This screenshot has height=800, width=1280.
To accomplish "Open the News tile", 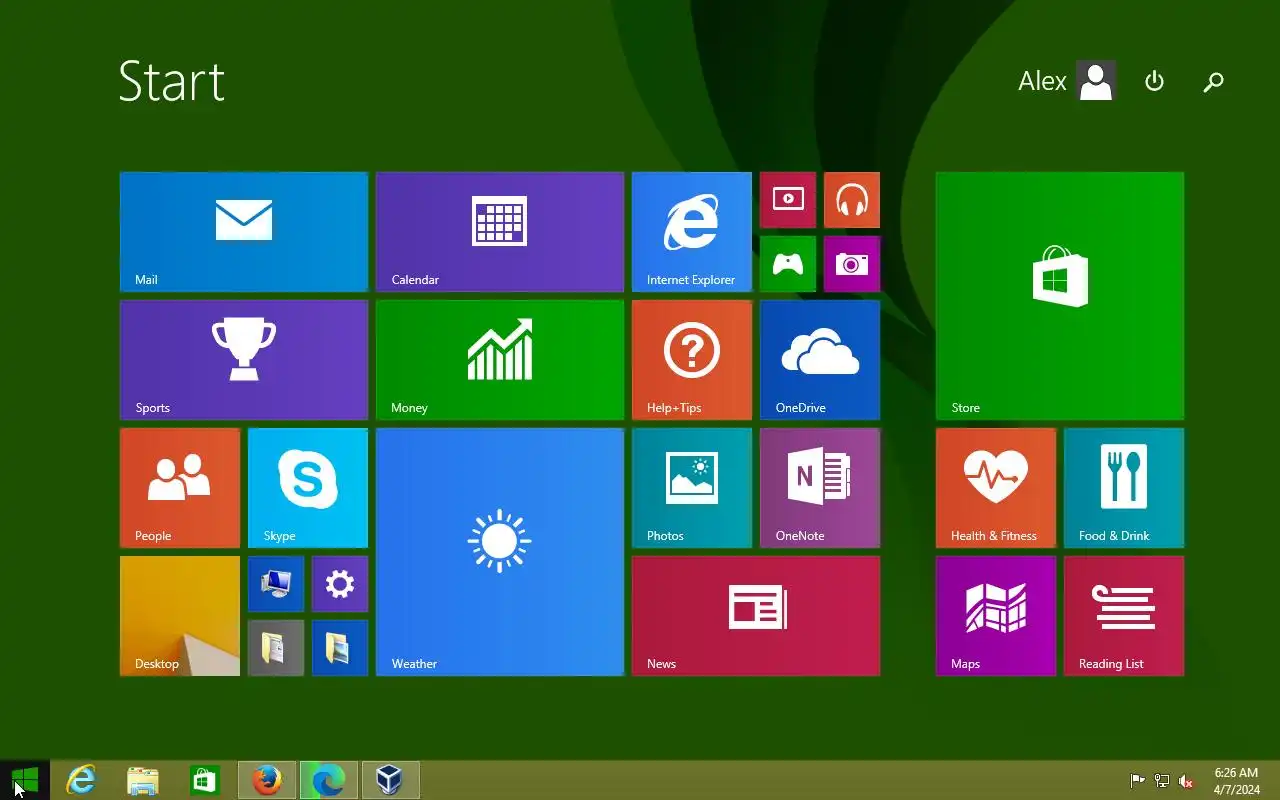I will point(756,616).
